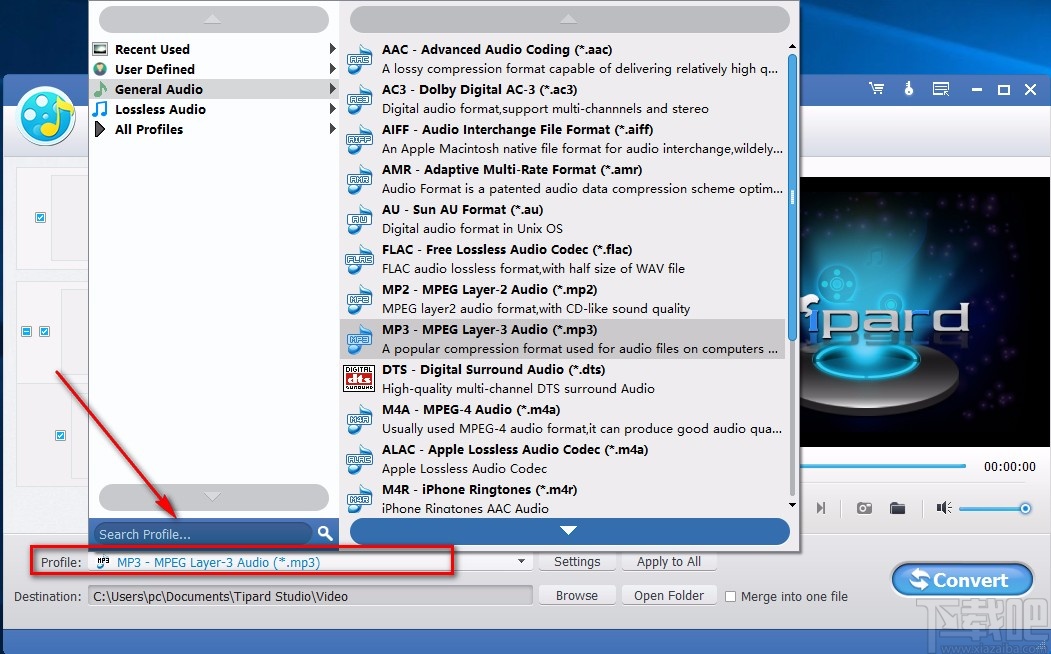Click the AU Sun format icon
The image size is (1051, 654).
[360, 219]
